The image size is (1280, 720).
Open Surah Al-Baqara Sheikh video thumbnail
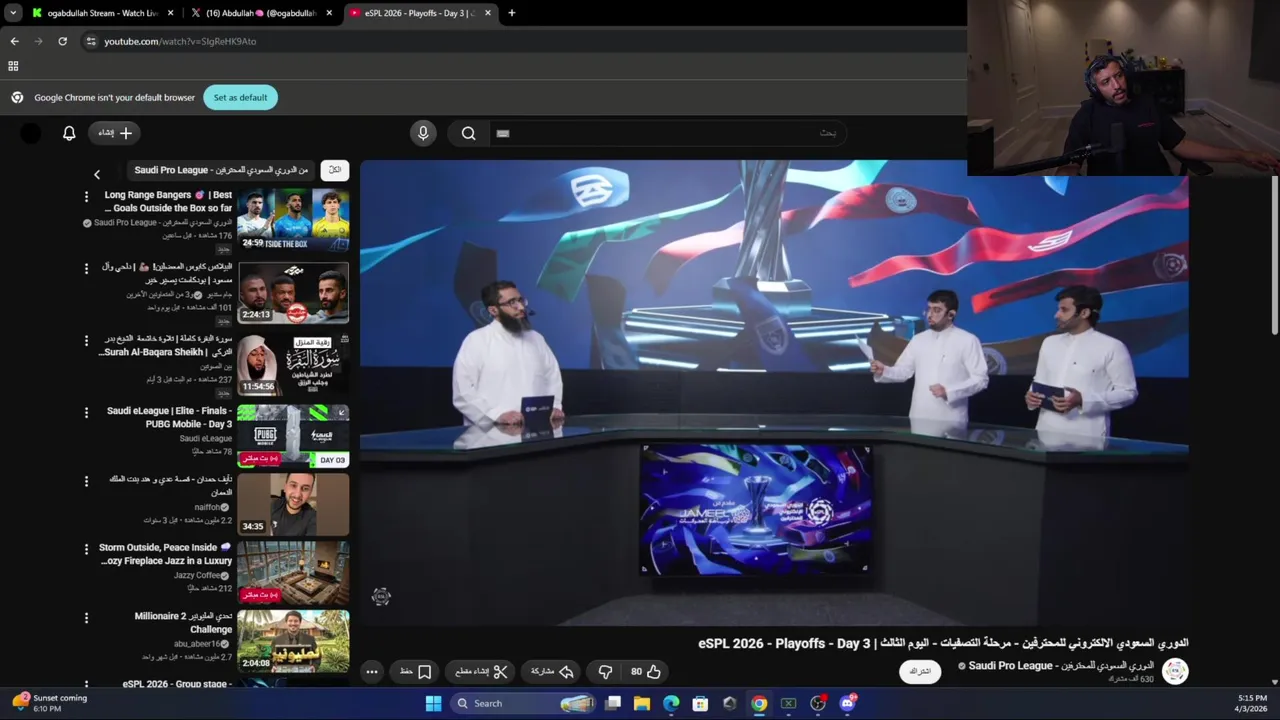(293, 365)
